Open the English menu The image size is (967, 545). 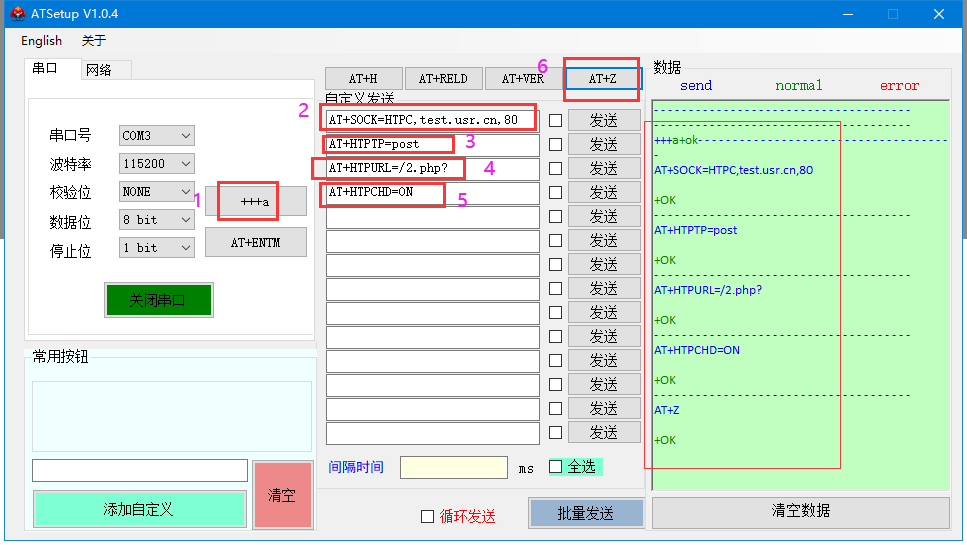click(41, 41)
